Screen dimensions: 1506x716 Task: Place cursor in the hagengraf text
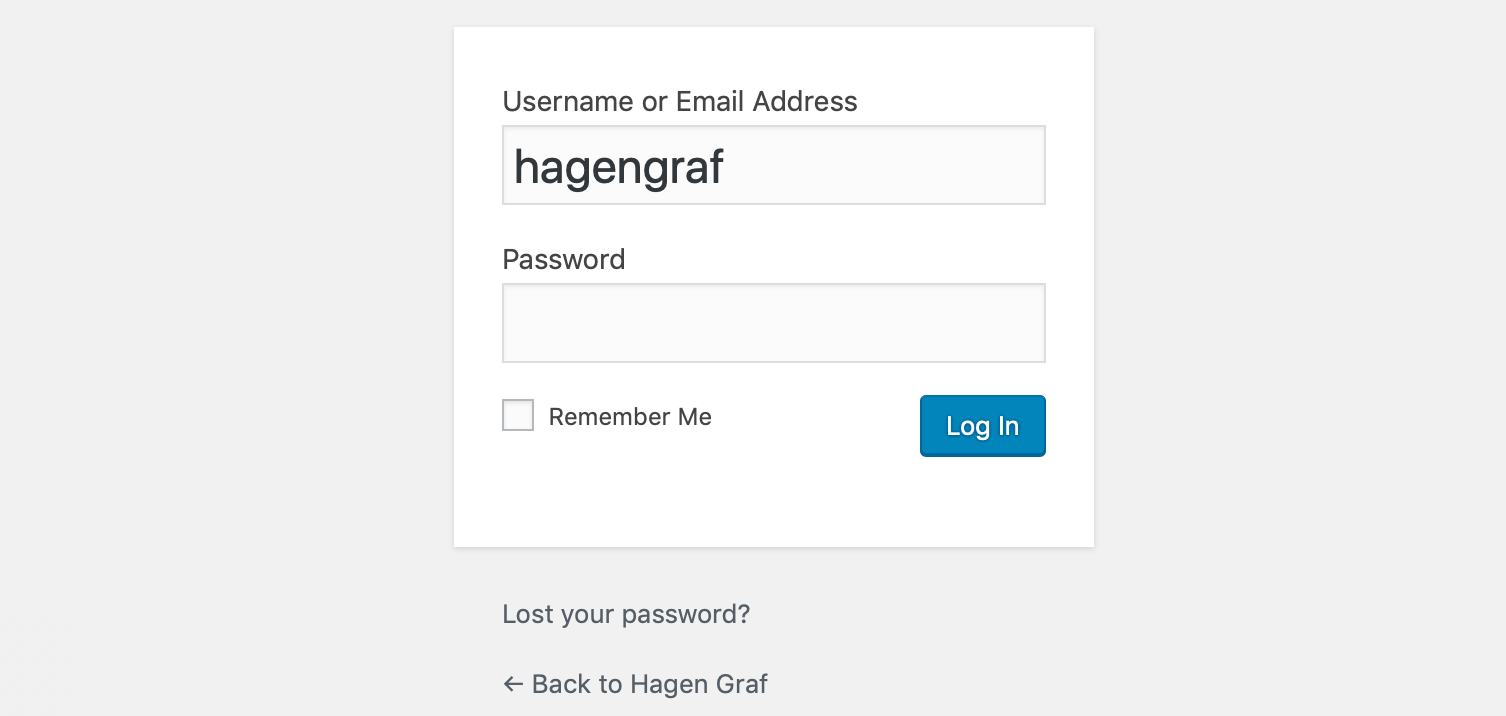click(618, 166)
